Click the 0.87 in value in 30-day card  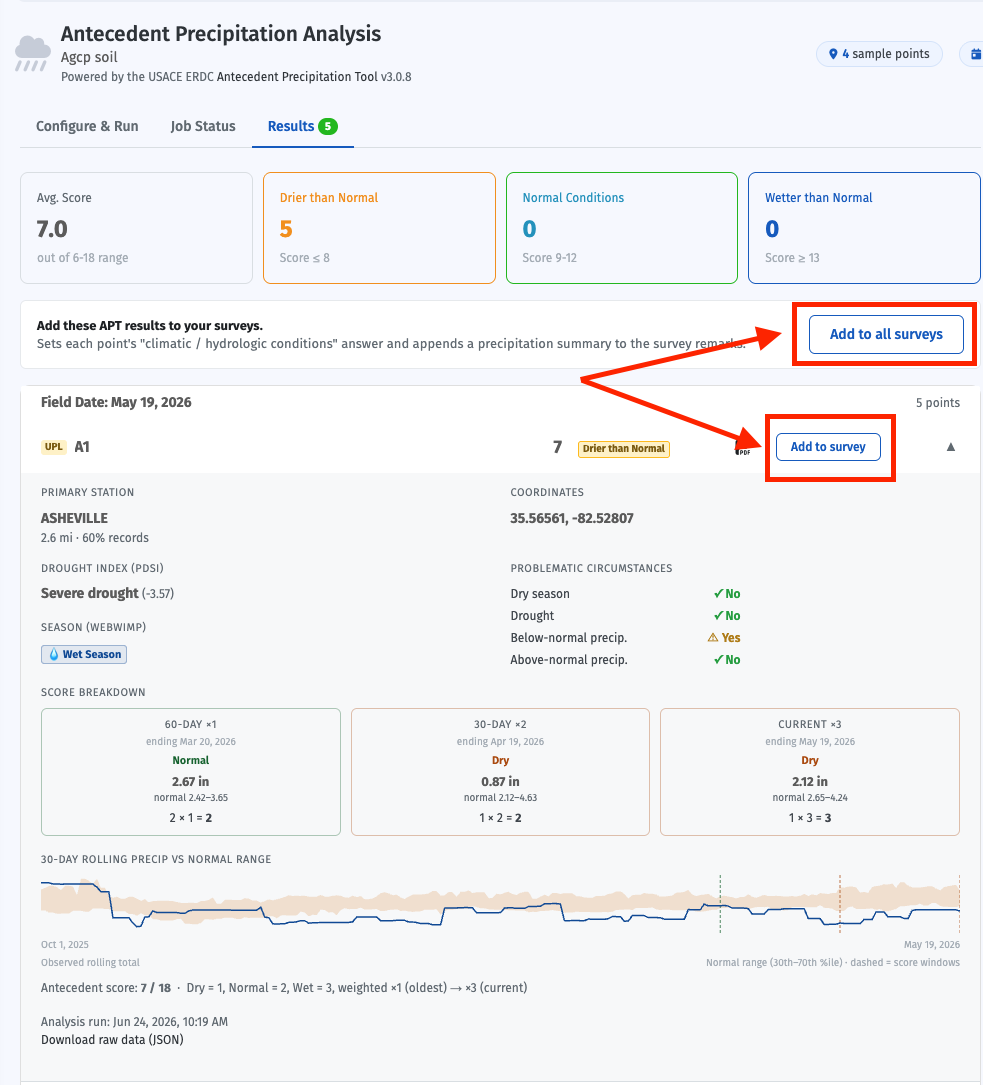500,781
